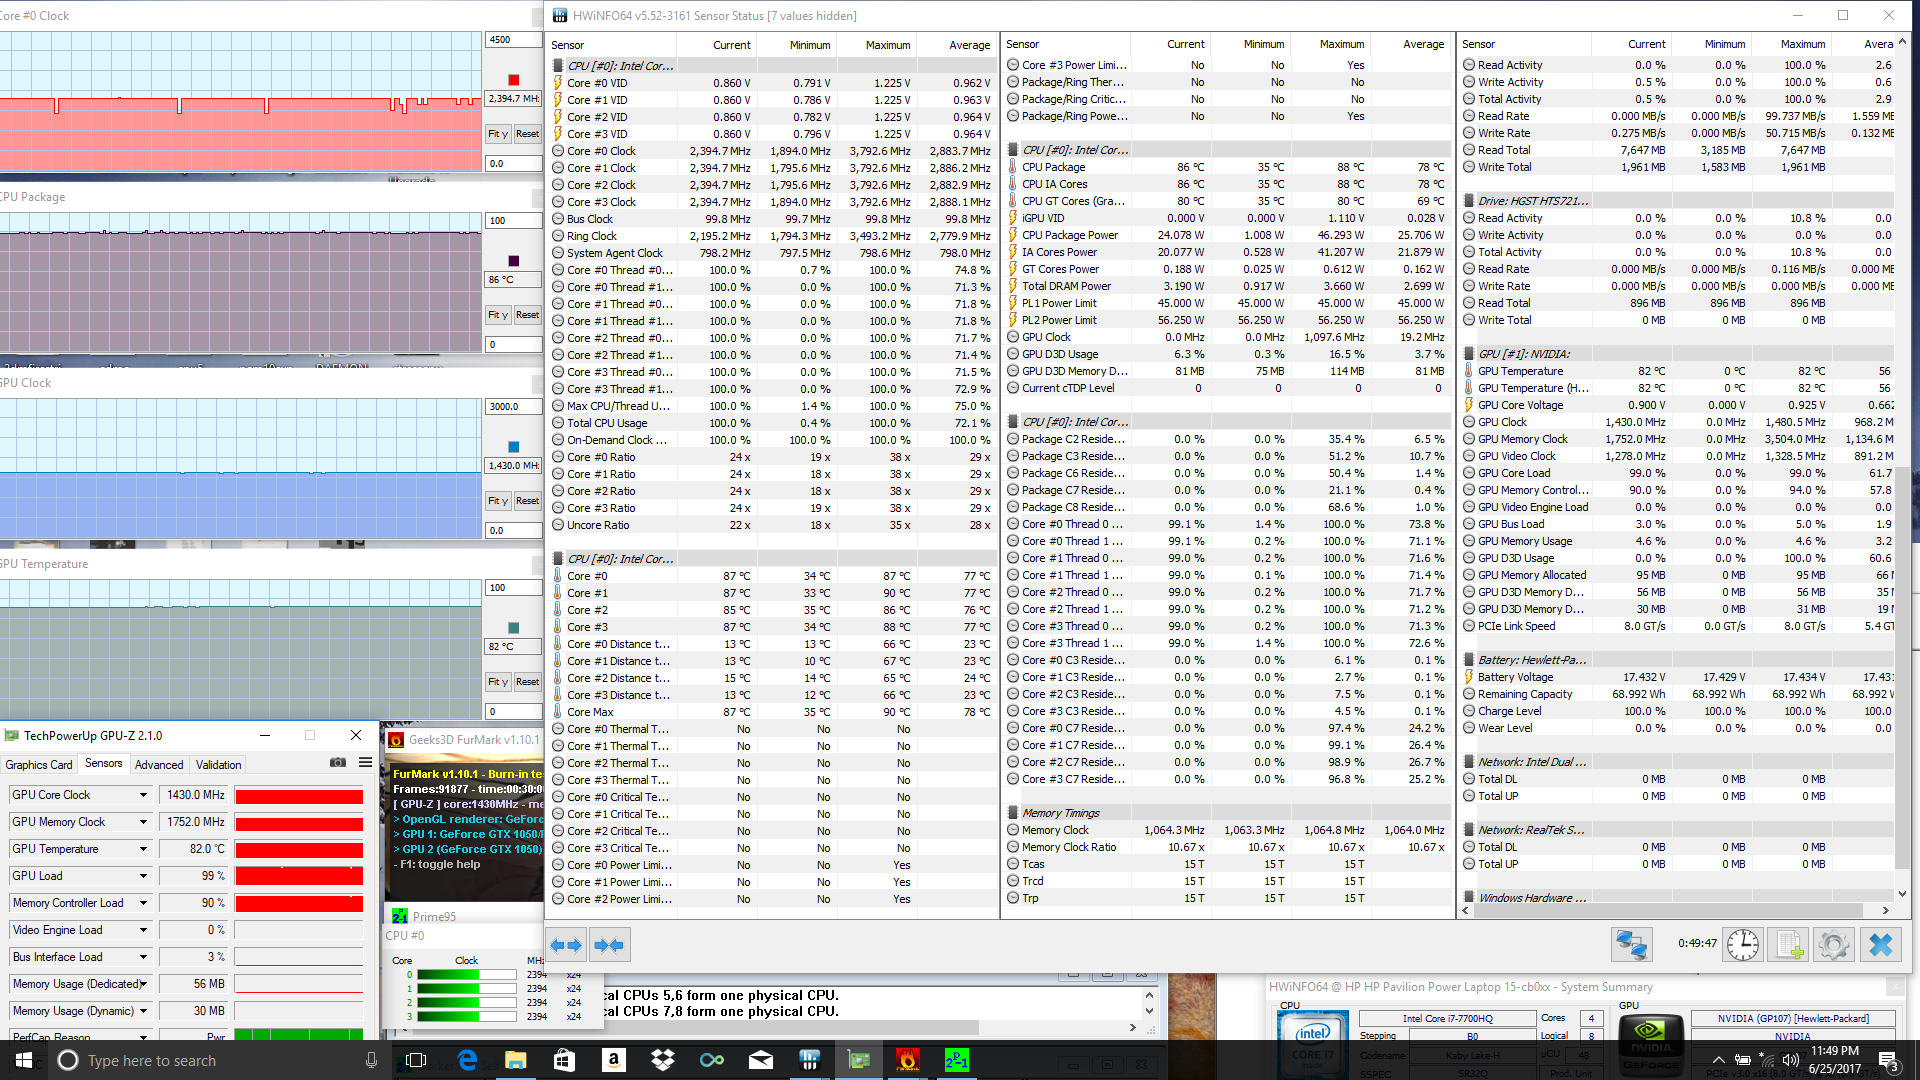Viewport: 1920px width, 1080px height.
Task: Switch to Graphics Card tab
Action: coord(39,764)
